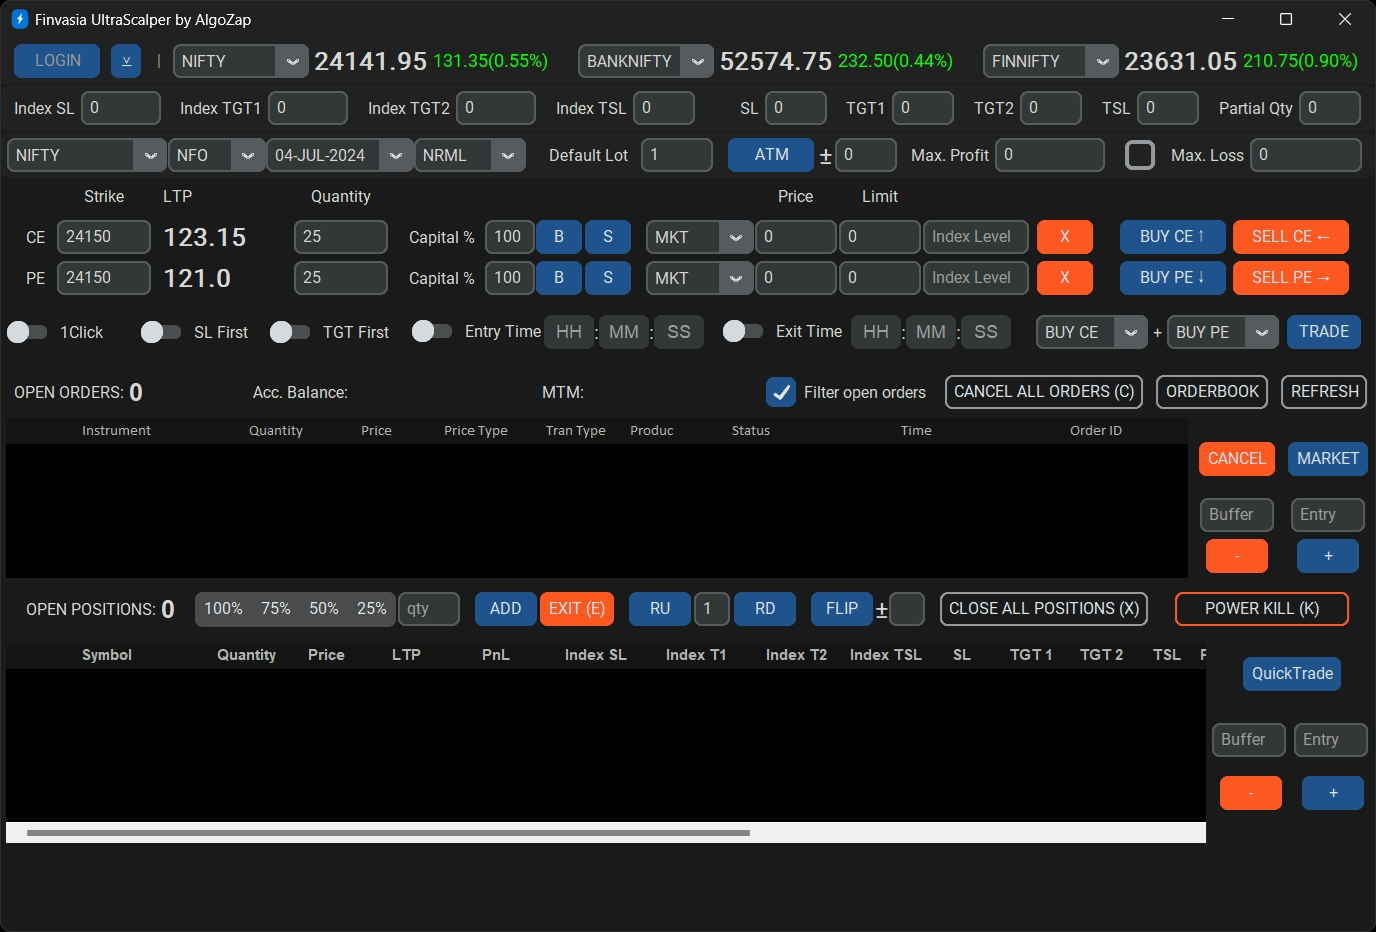1376x932 pixels.
Task: Click SELL PE → button
Action: (1291, 278)
